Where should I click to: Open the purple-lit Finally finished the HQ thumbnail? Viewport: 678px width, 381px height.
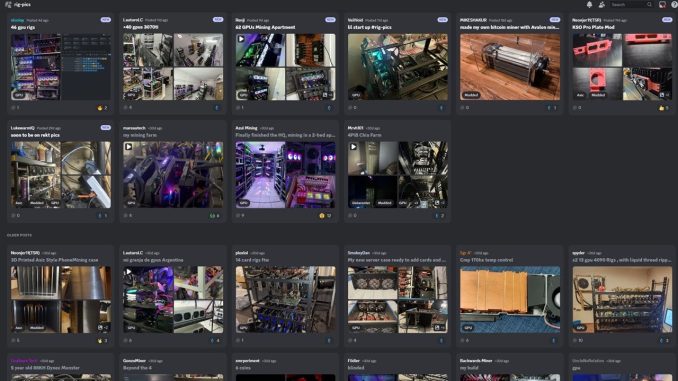(x=285, y=175)
